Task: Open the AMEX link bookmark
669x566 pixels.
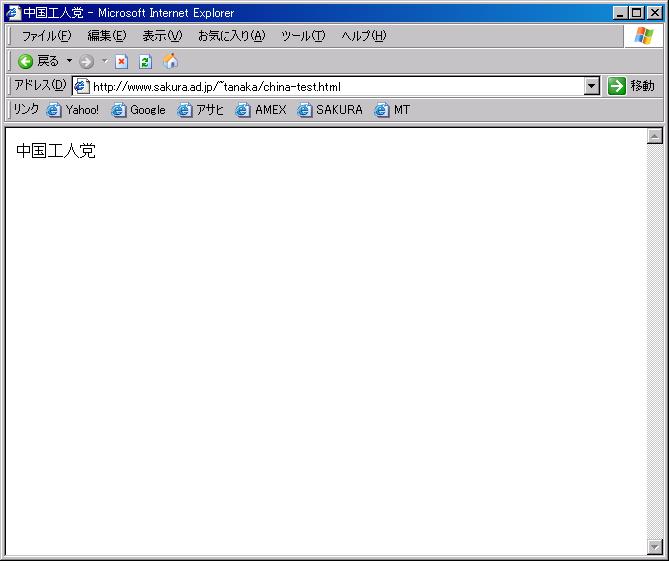Action: [261, 110]
